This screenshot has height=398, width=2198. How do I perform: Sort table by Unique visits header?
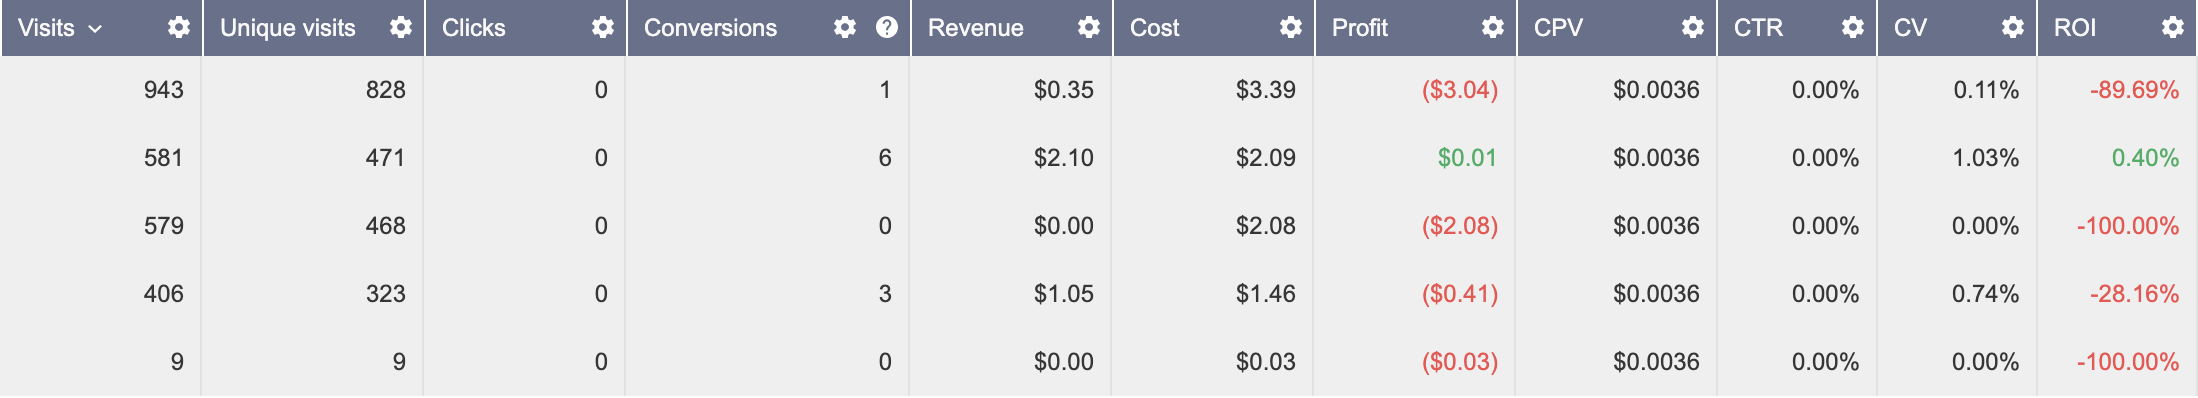288,28
